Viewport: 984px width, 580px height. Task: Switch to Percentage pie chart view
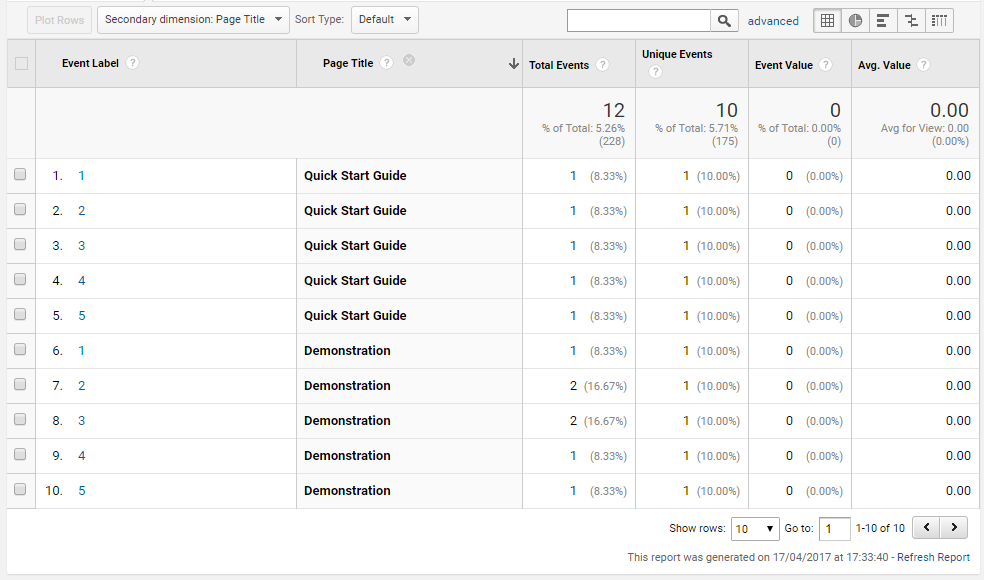[x=855, y=20]
